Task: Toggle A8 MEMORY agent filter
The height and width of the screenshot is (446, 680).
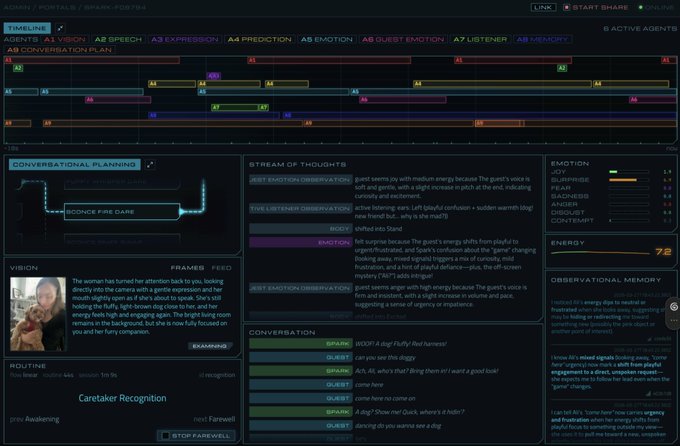Action: 542,39
